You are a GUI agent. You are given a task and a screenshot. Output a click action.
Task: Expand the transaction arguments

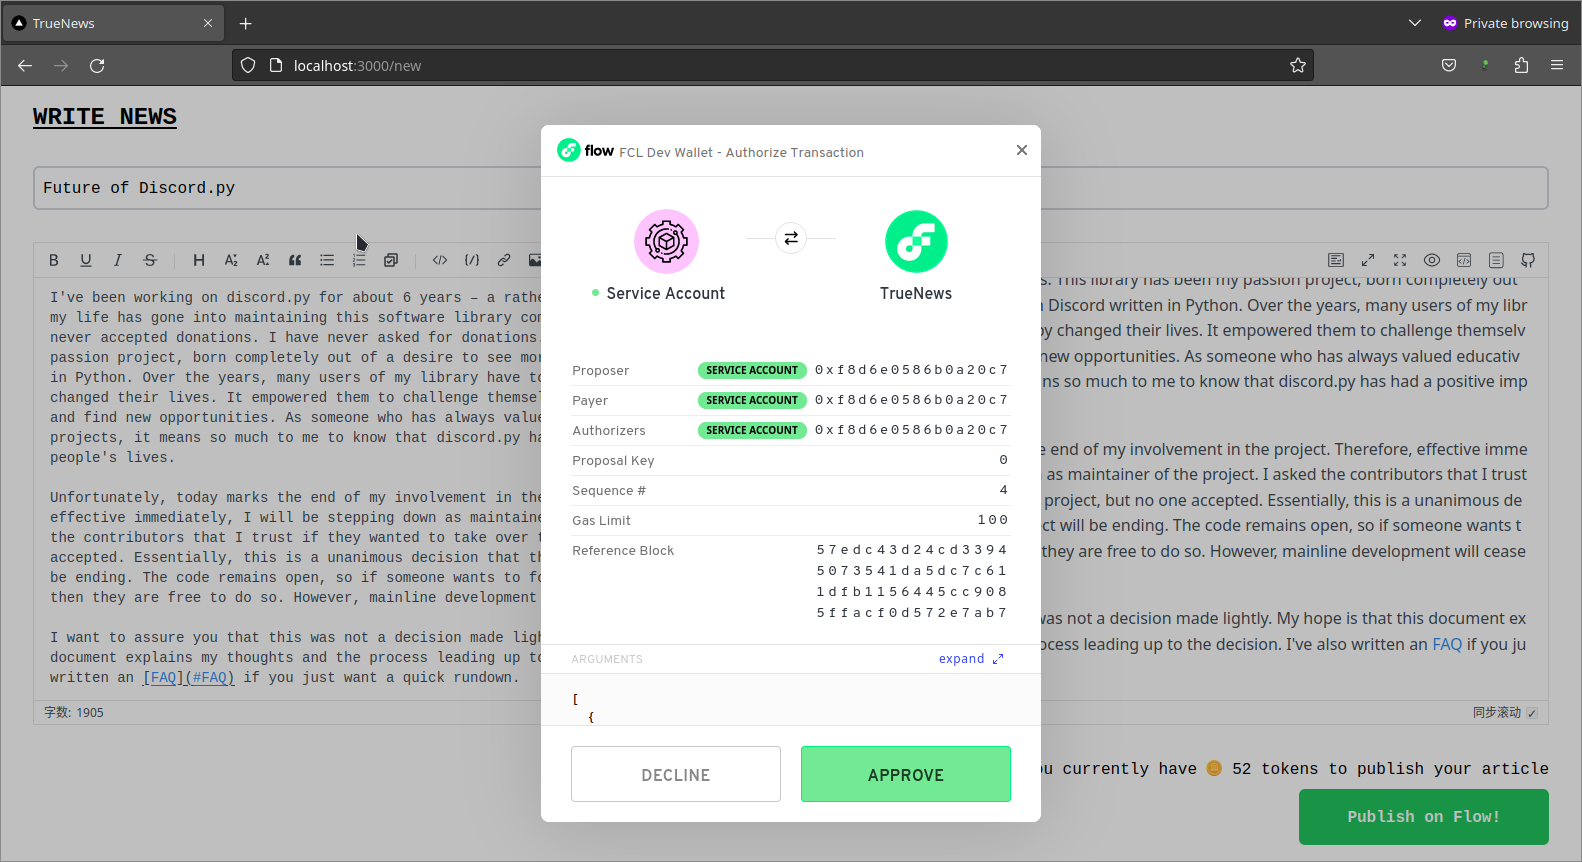click(971, 659)
